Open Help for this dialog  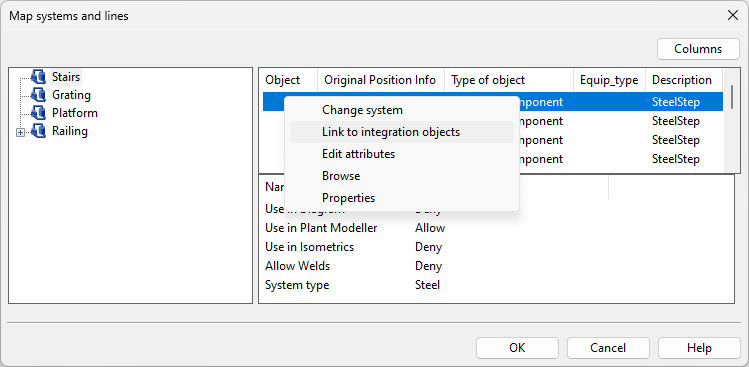pyautogui.click(x=699, y=348)
